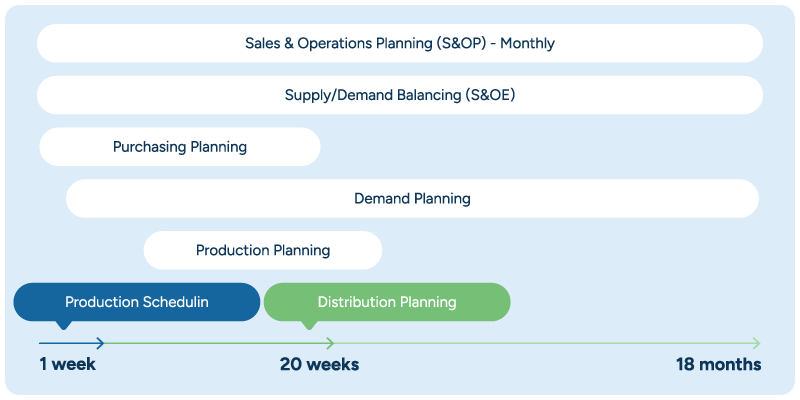Choose the Production Planning bar
Image resolution: width=800 pixels, height=400 pixels.
[263, 250]
